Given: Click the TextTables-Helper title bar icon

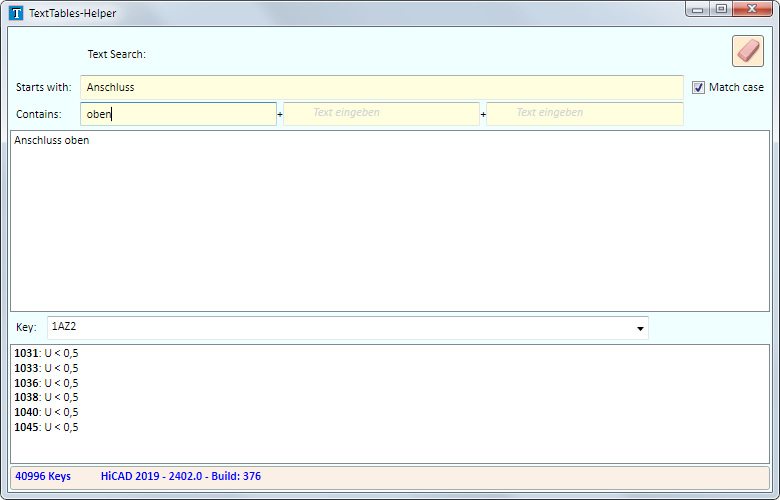Looking at the screenshot, I should point(16,13).
